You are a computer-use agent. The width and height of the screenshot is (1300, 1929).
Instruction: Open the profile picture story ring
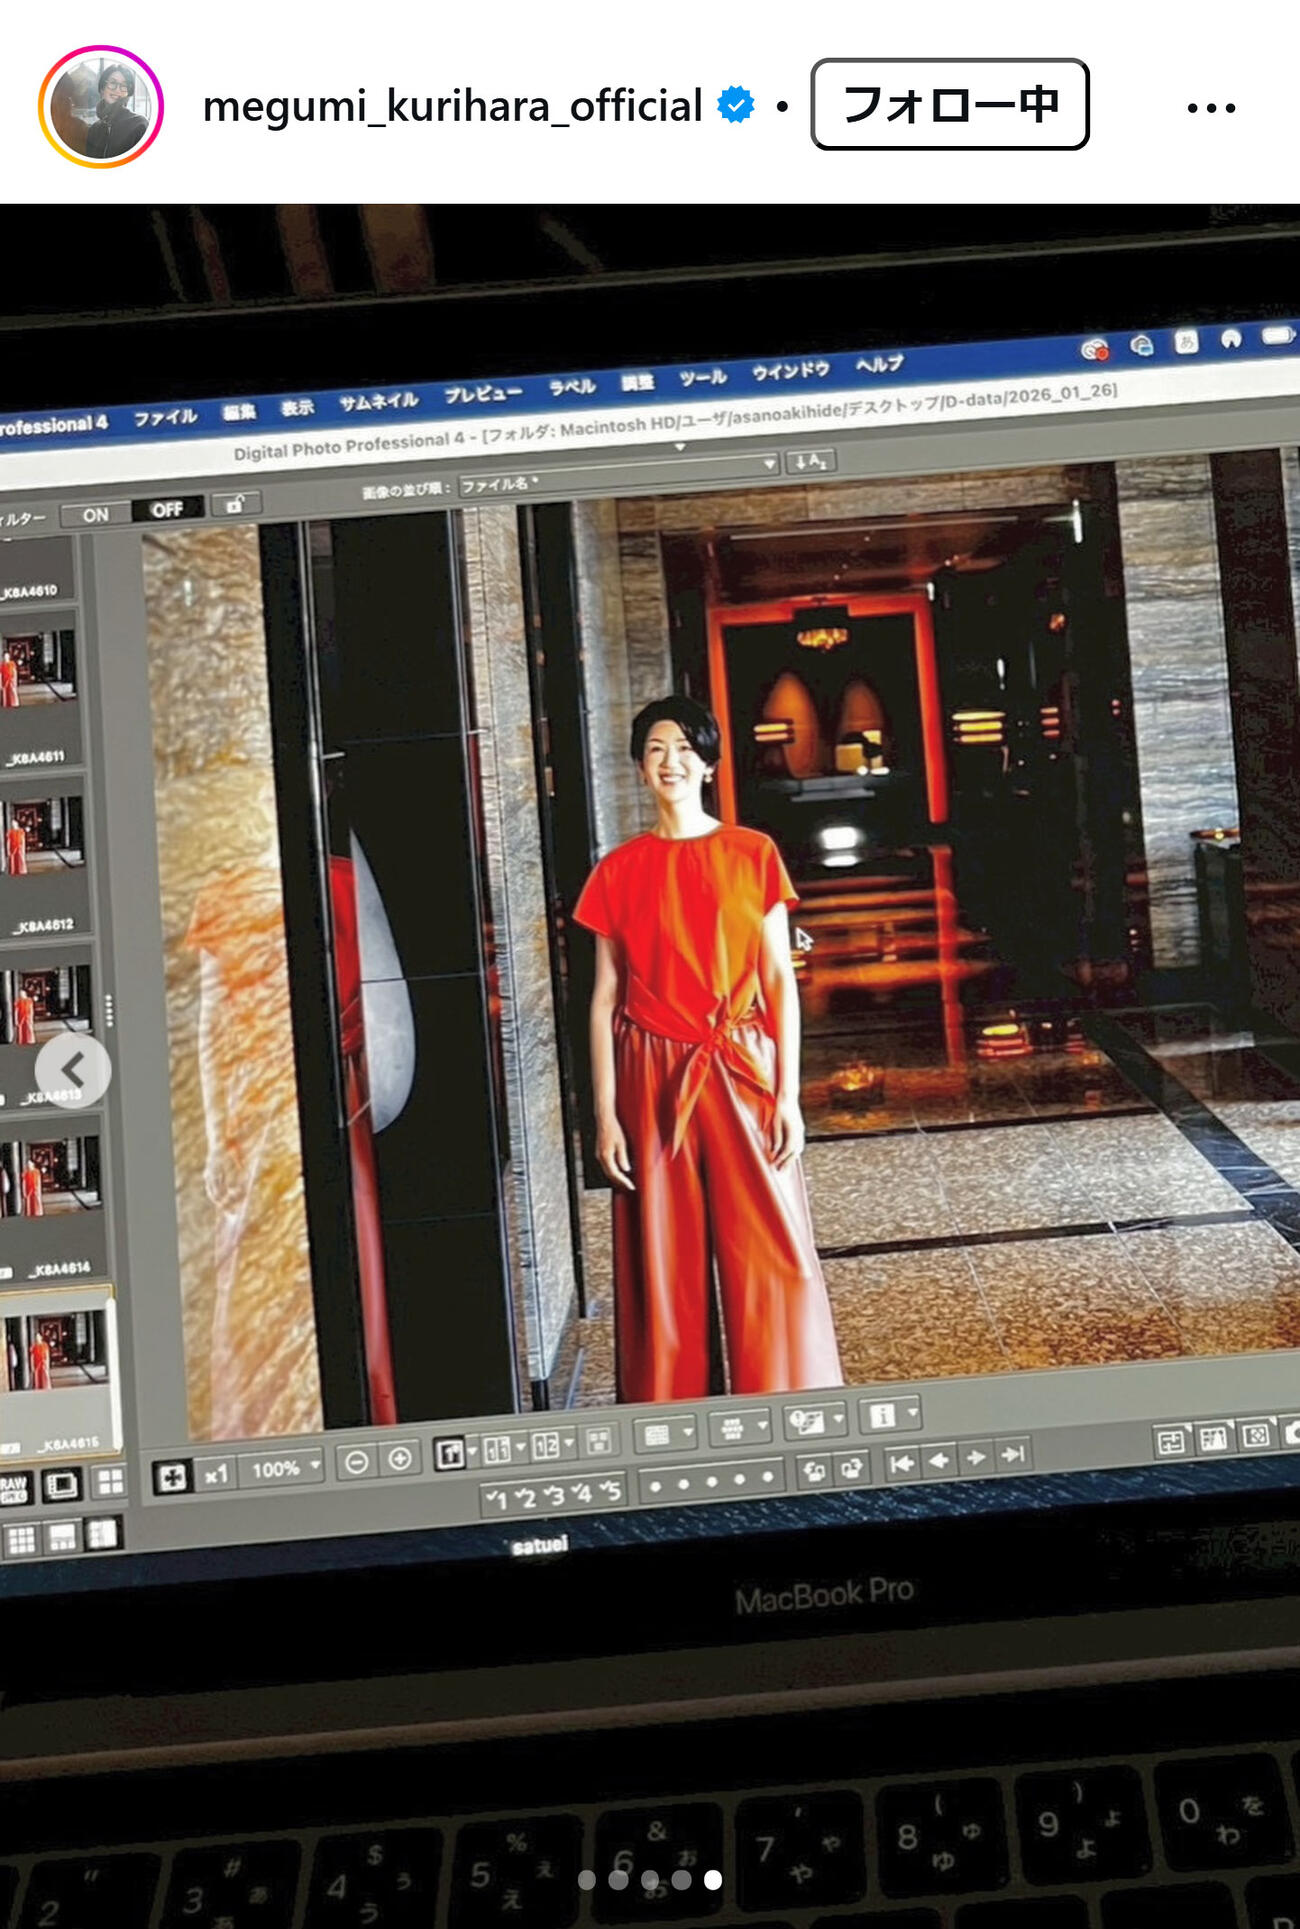(x=100, y=106)
